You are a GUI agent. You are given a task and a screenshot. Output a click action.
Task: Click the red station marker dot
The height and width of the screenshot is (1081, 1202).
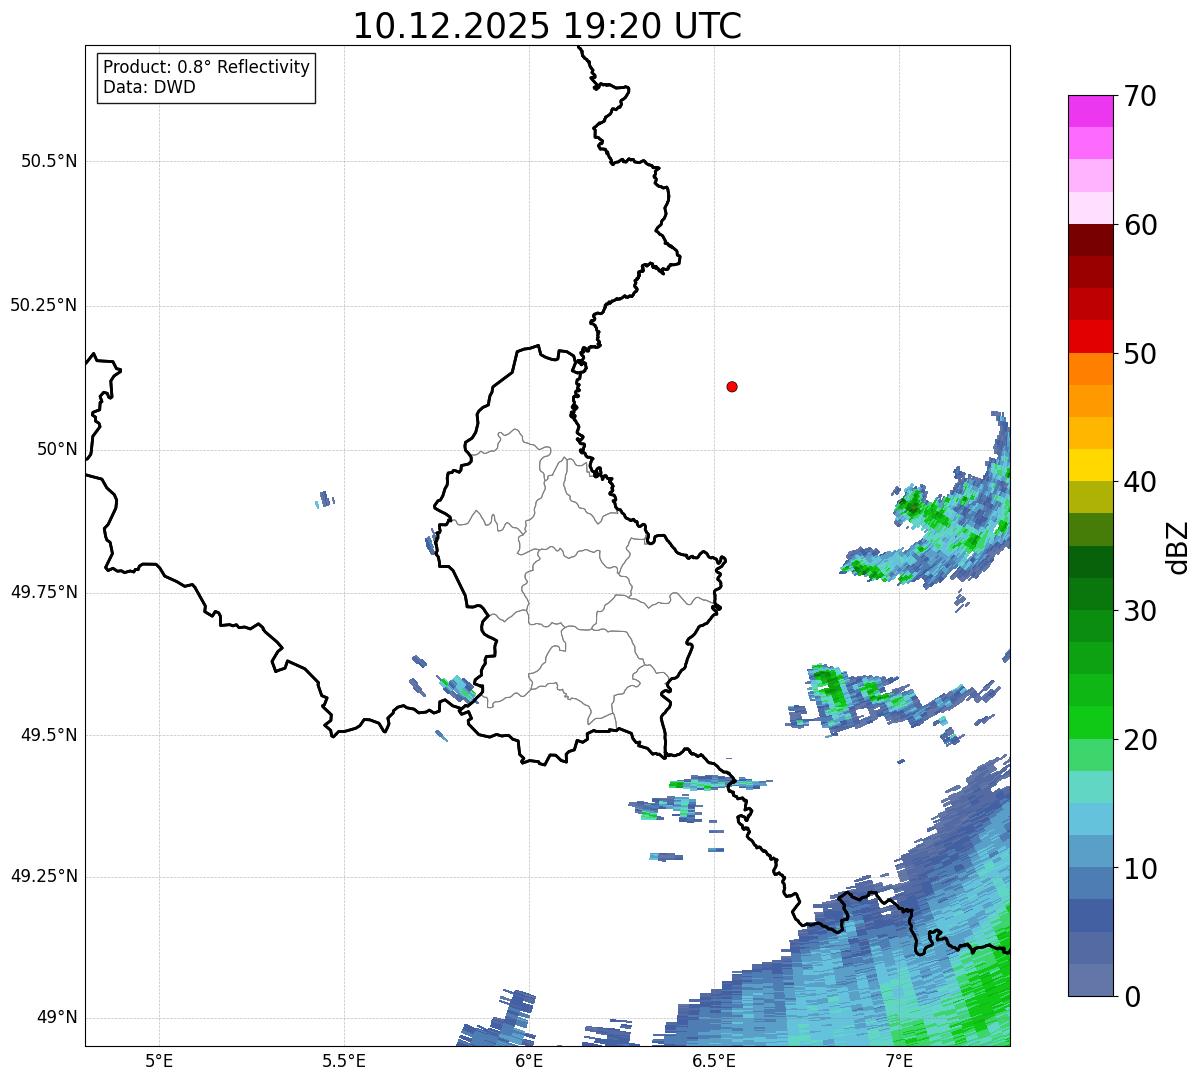(732, 386)
